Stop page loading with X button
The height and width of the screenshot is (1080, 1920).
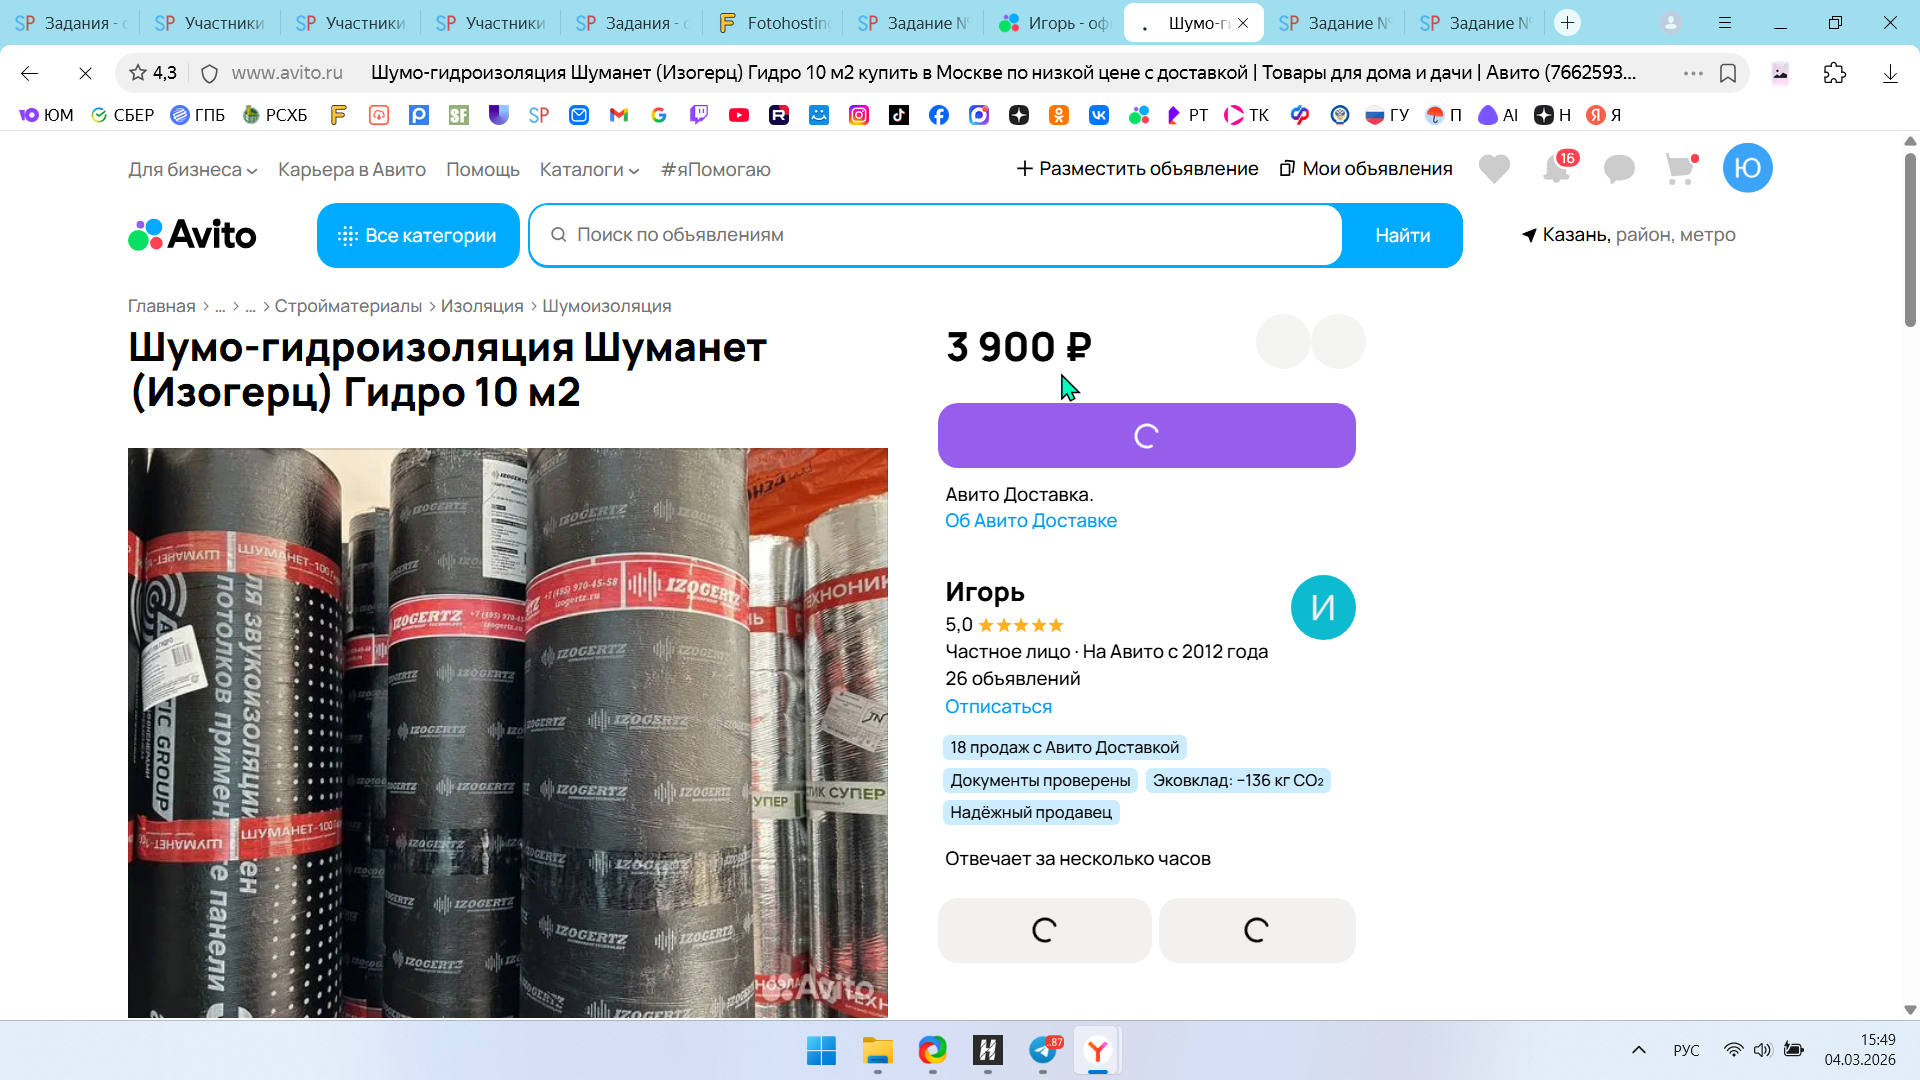click(x=85, y=73)
